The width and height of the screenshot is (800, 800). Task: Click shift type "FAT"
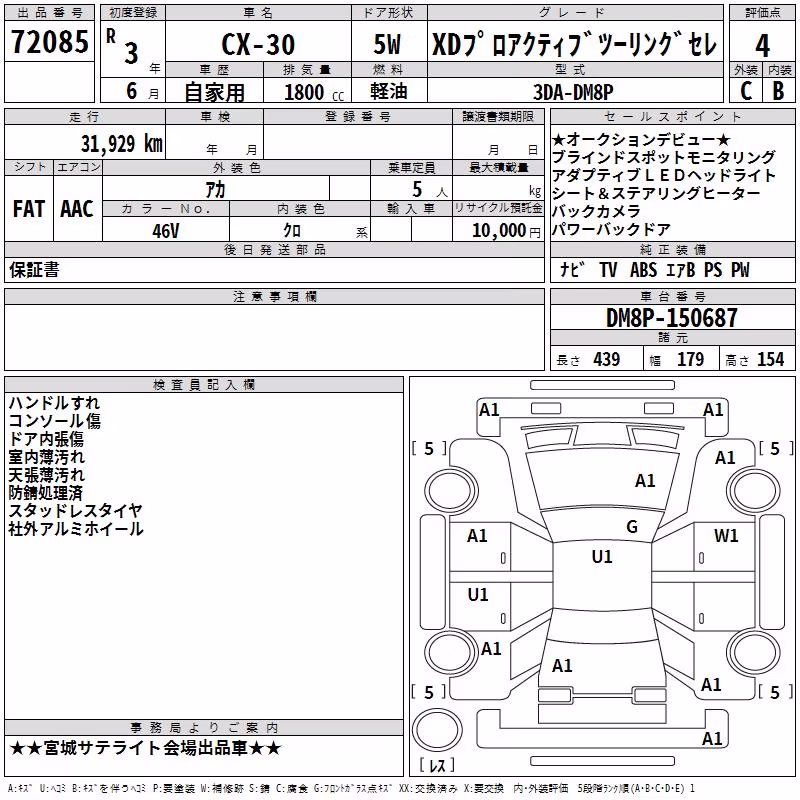pos(29,209)
